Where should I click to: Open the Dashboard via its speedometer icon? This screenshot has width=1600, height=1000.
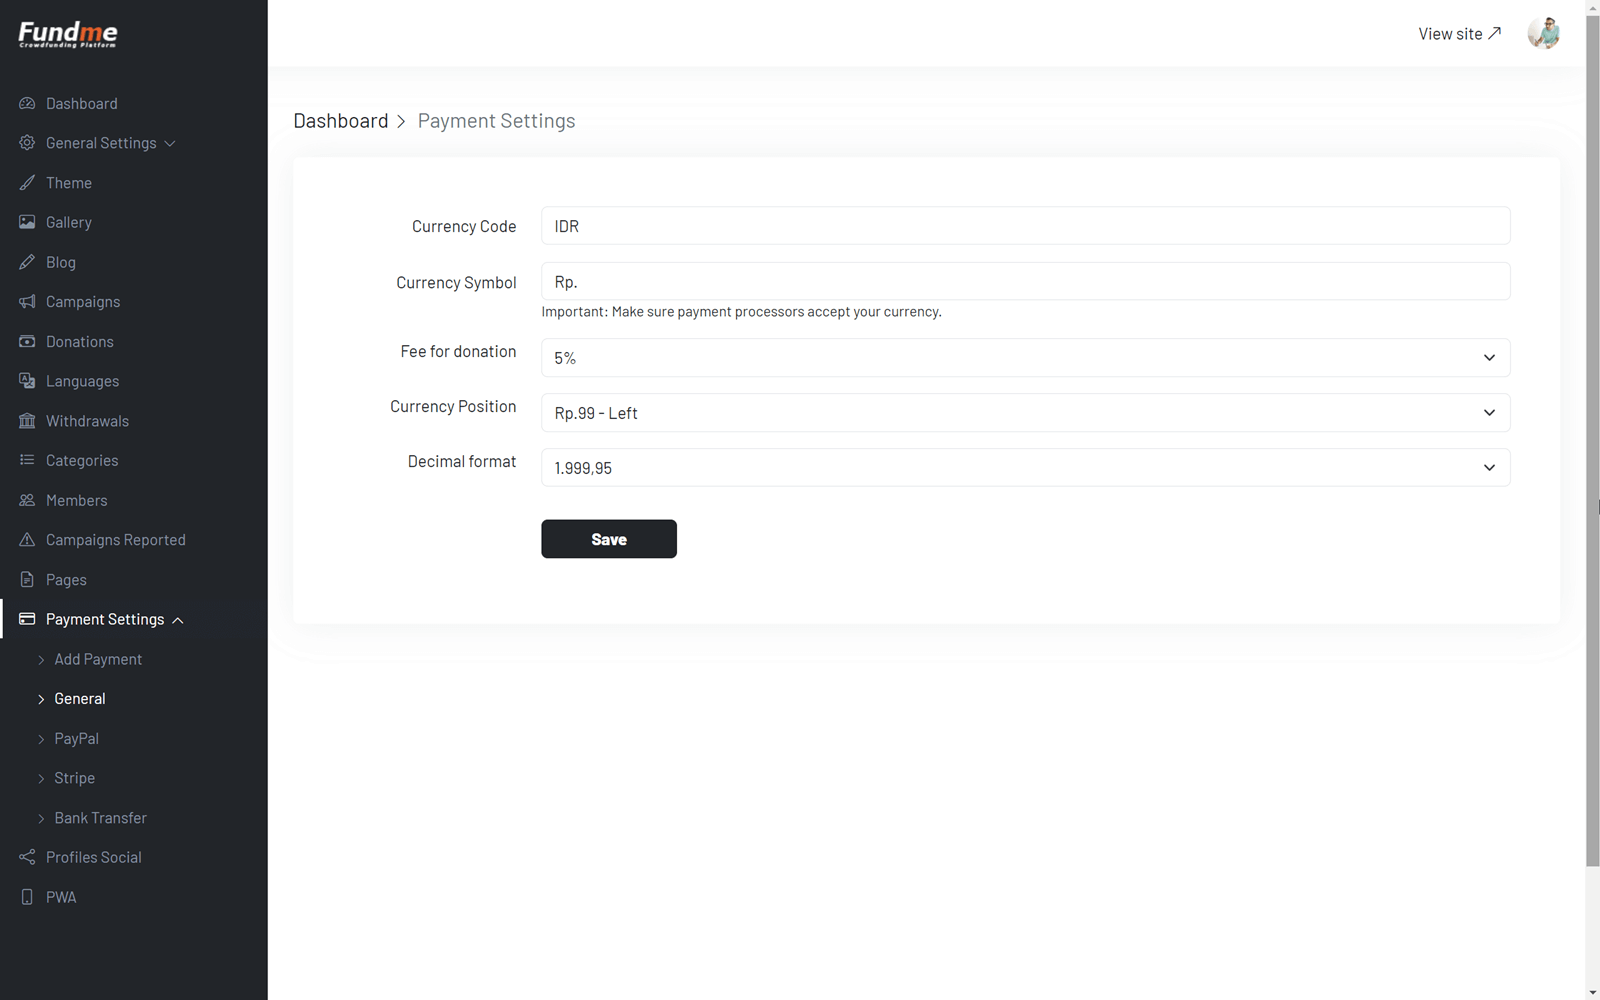coord(27,103)
